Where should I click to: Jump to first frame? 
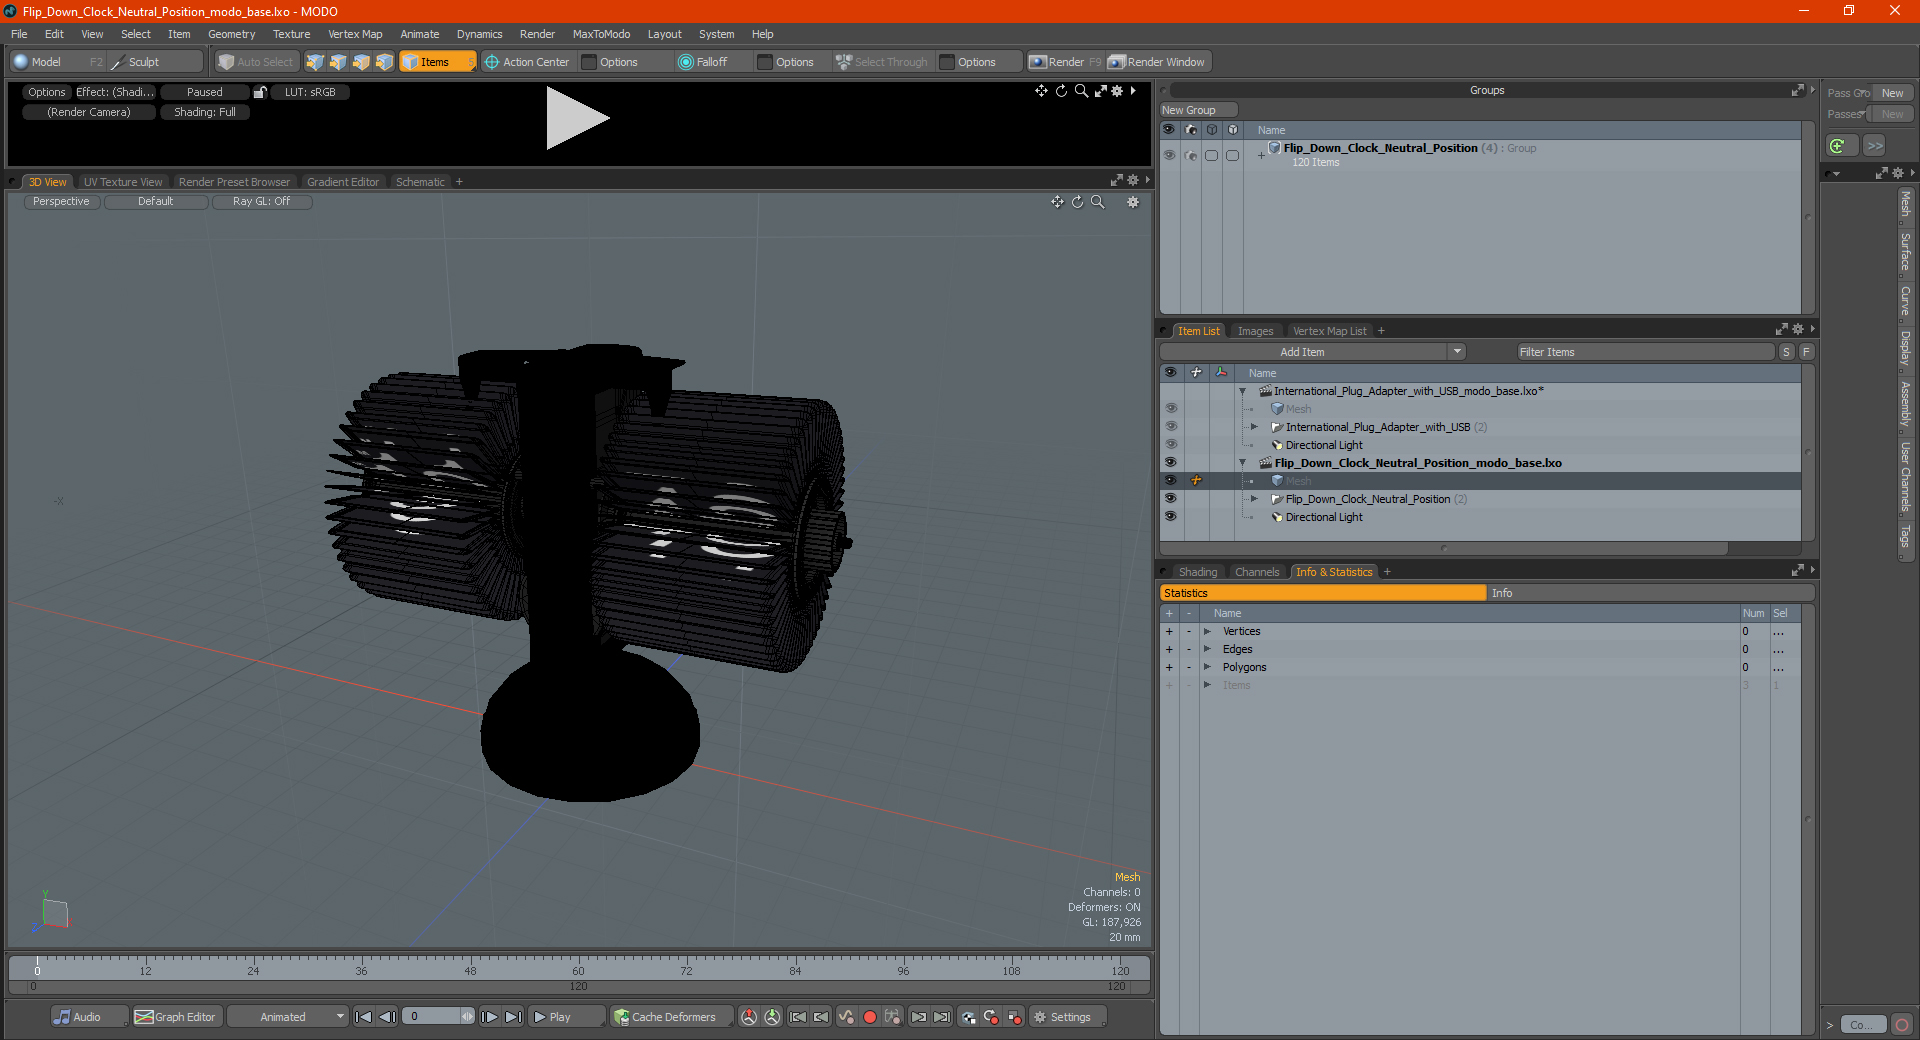click(x=364, y=1017)
